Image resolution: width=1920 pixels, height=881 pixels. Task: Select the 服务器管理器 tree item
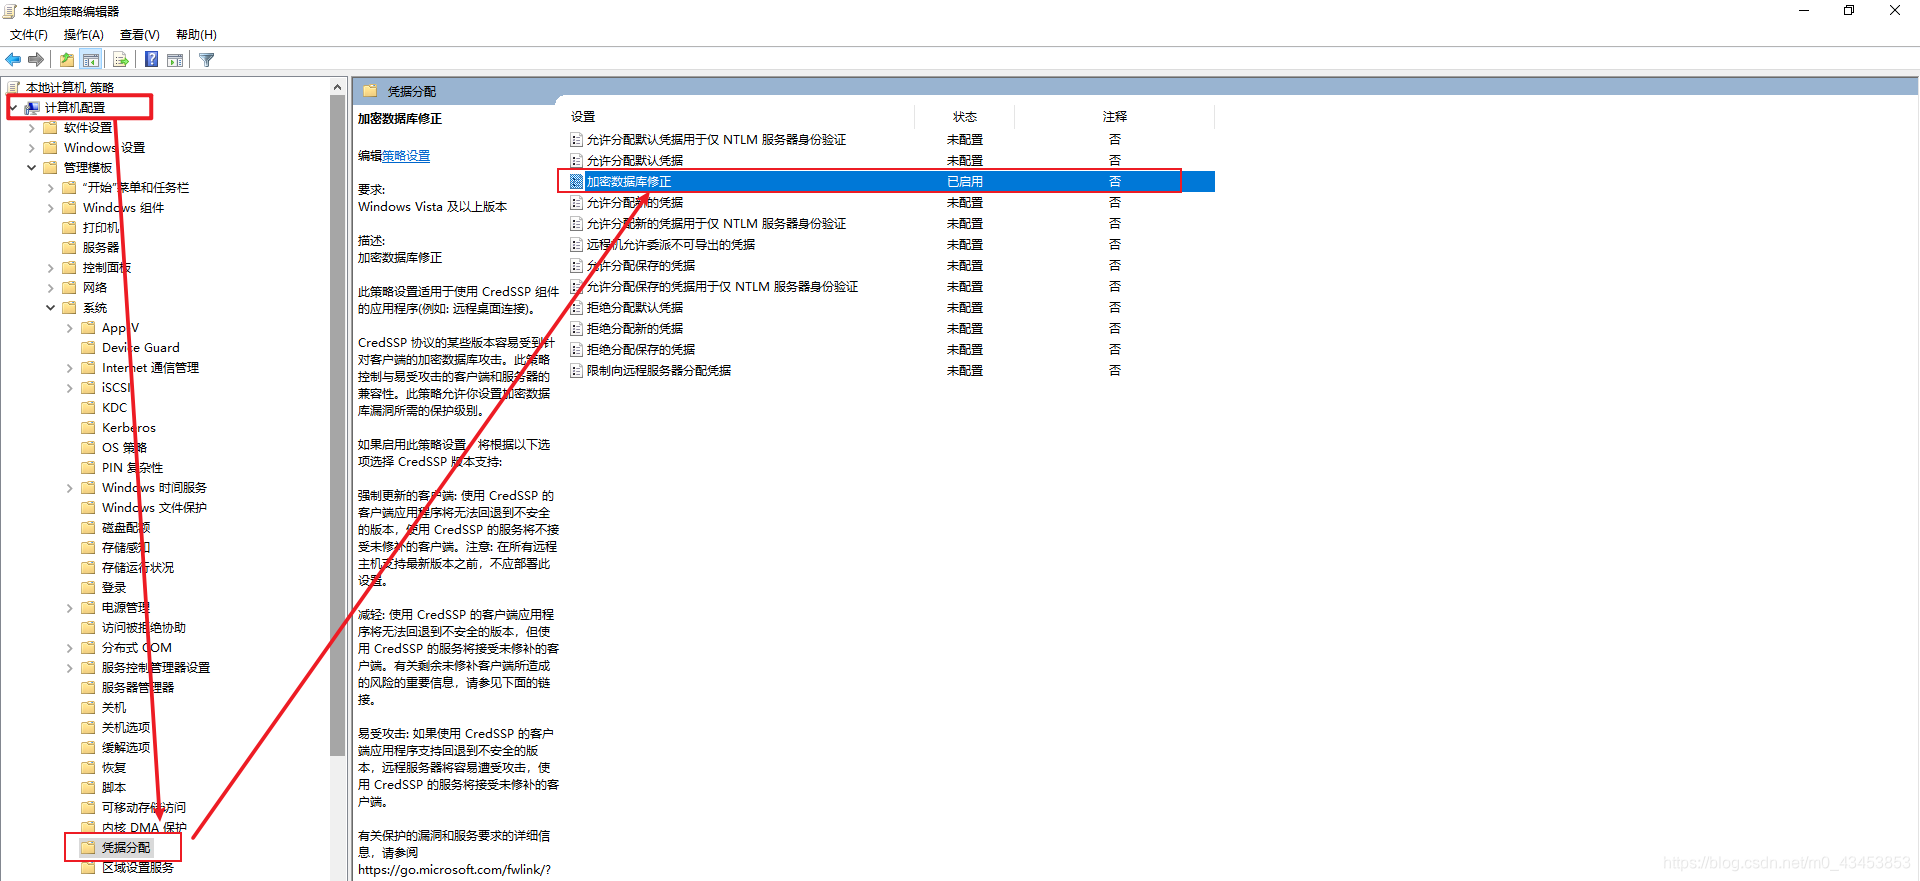pyautogui.click(x=138, y=688)
